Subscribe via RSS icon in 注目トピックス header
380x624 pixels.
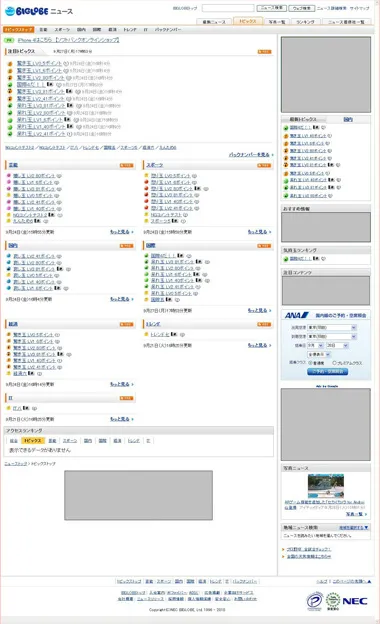click(264, 52)
